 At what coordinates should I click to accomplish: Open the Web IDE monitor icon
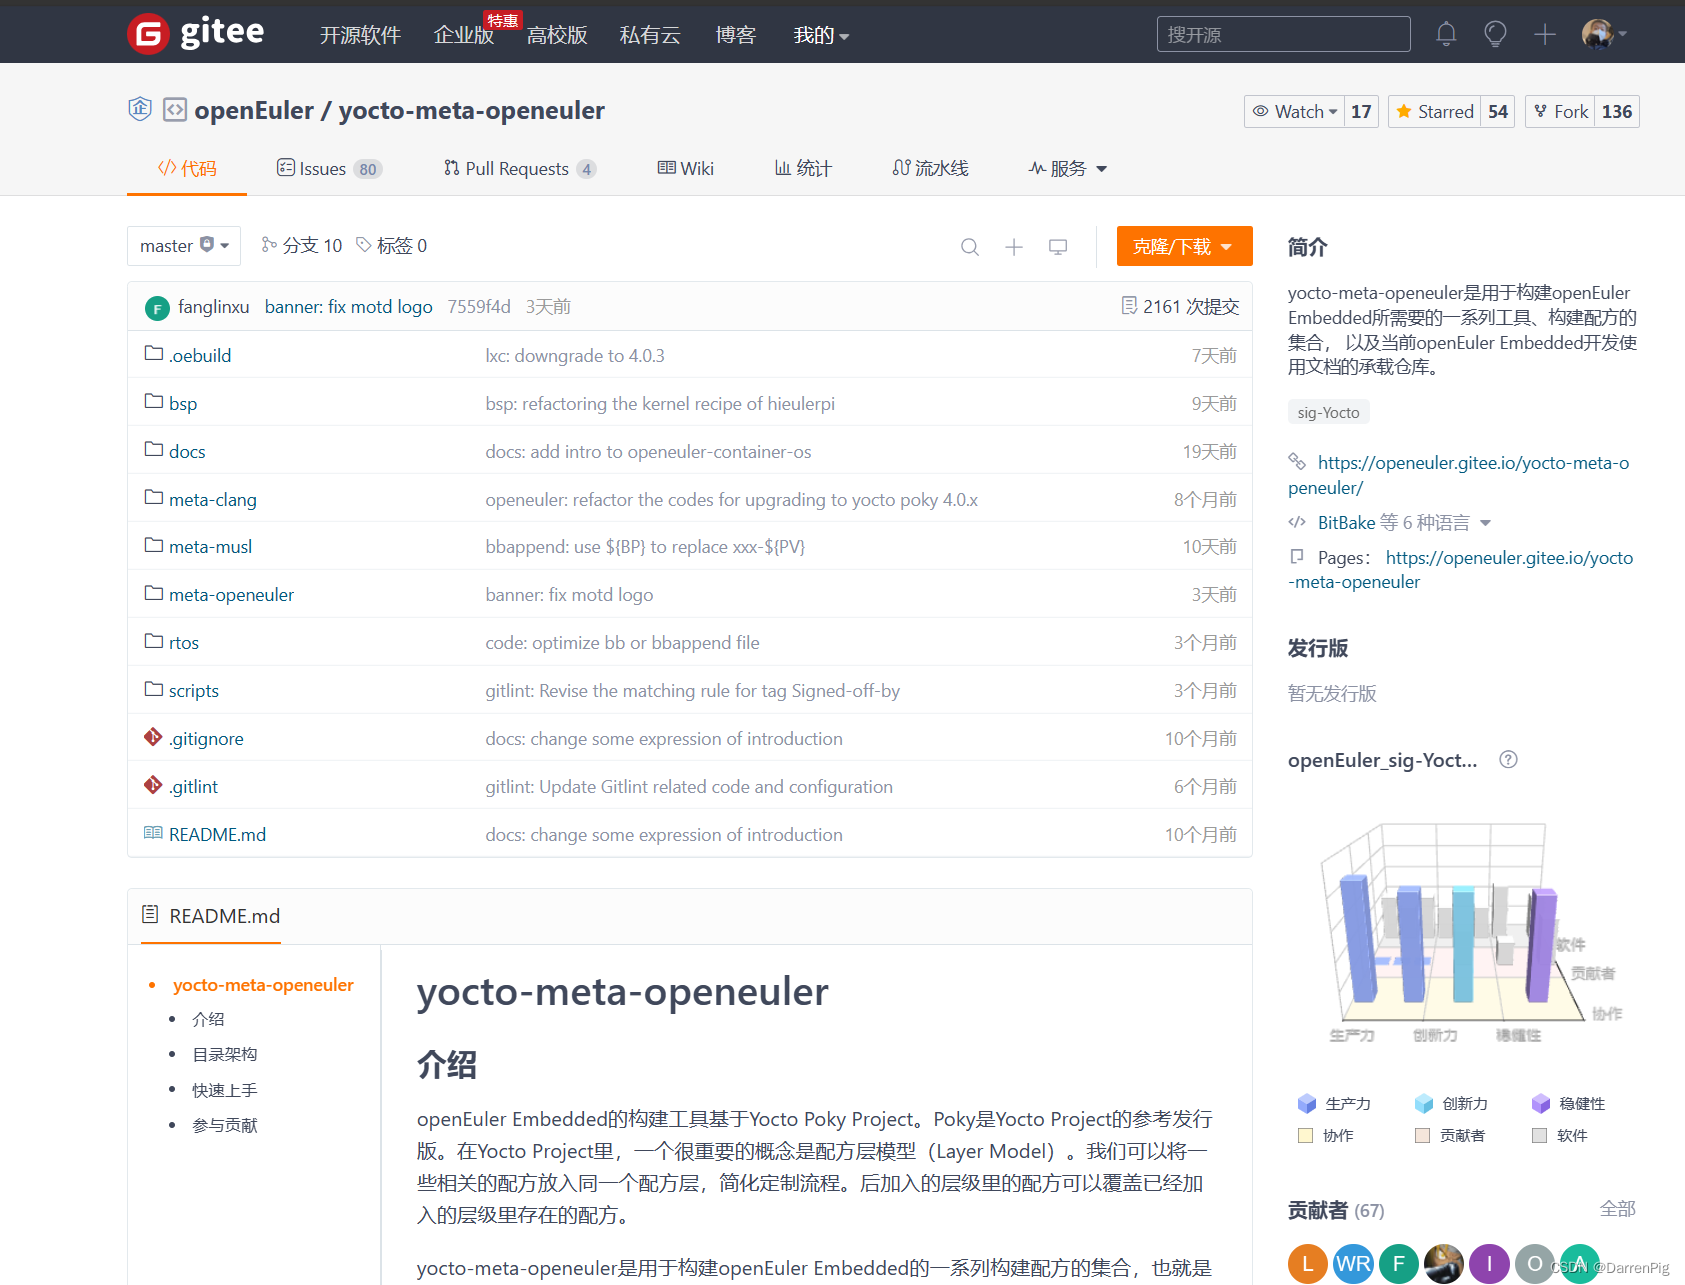click(x=1058, y=246)
